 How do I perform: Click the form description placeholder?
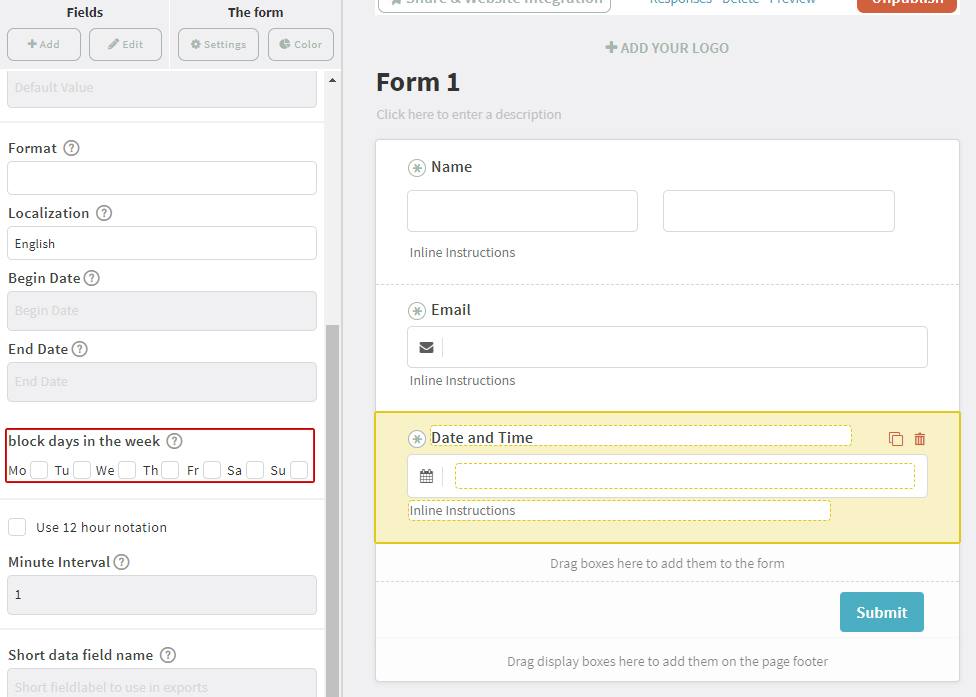(x=469, y=115)
